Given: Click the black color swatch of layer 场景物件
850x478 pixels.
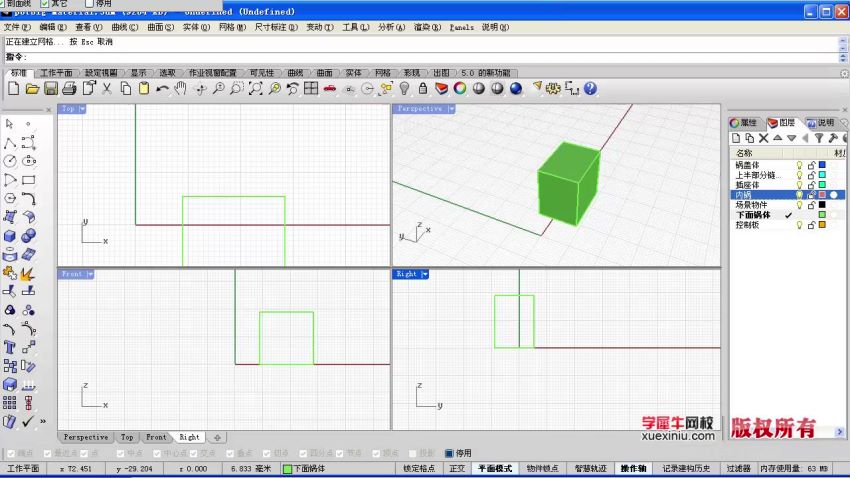Looking at the screenshot, I should 822,205.
